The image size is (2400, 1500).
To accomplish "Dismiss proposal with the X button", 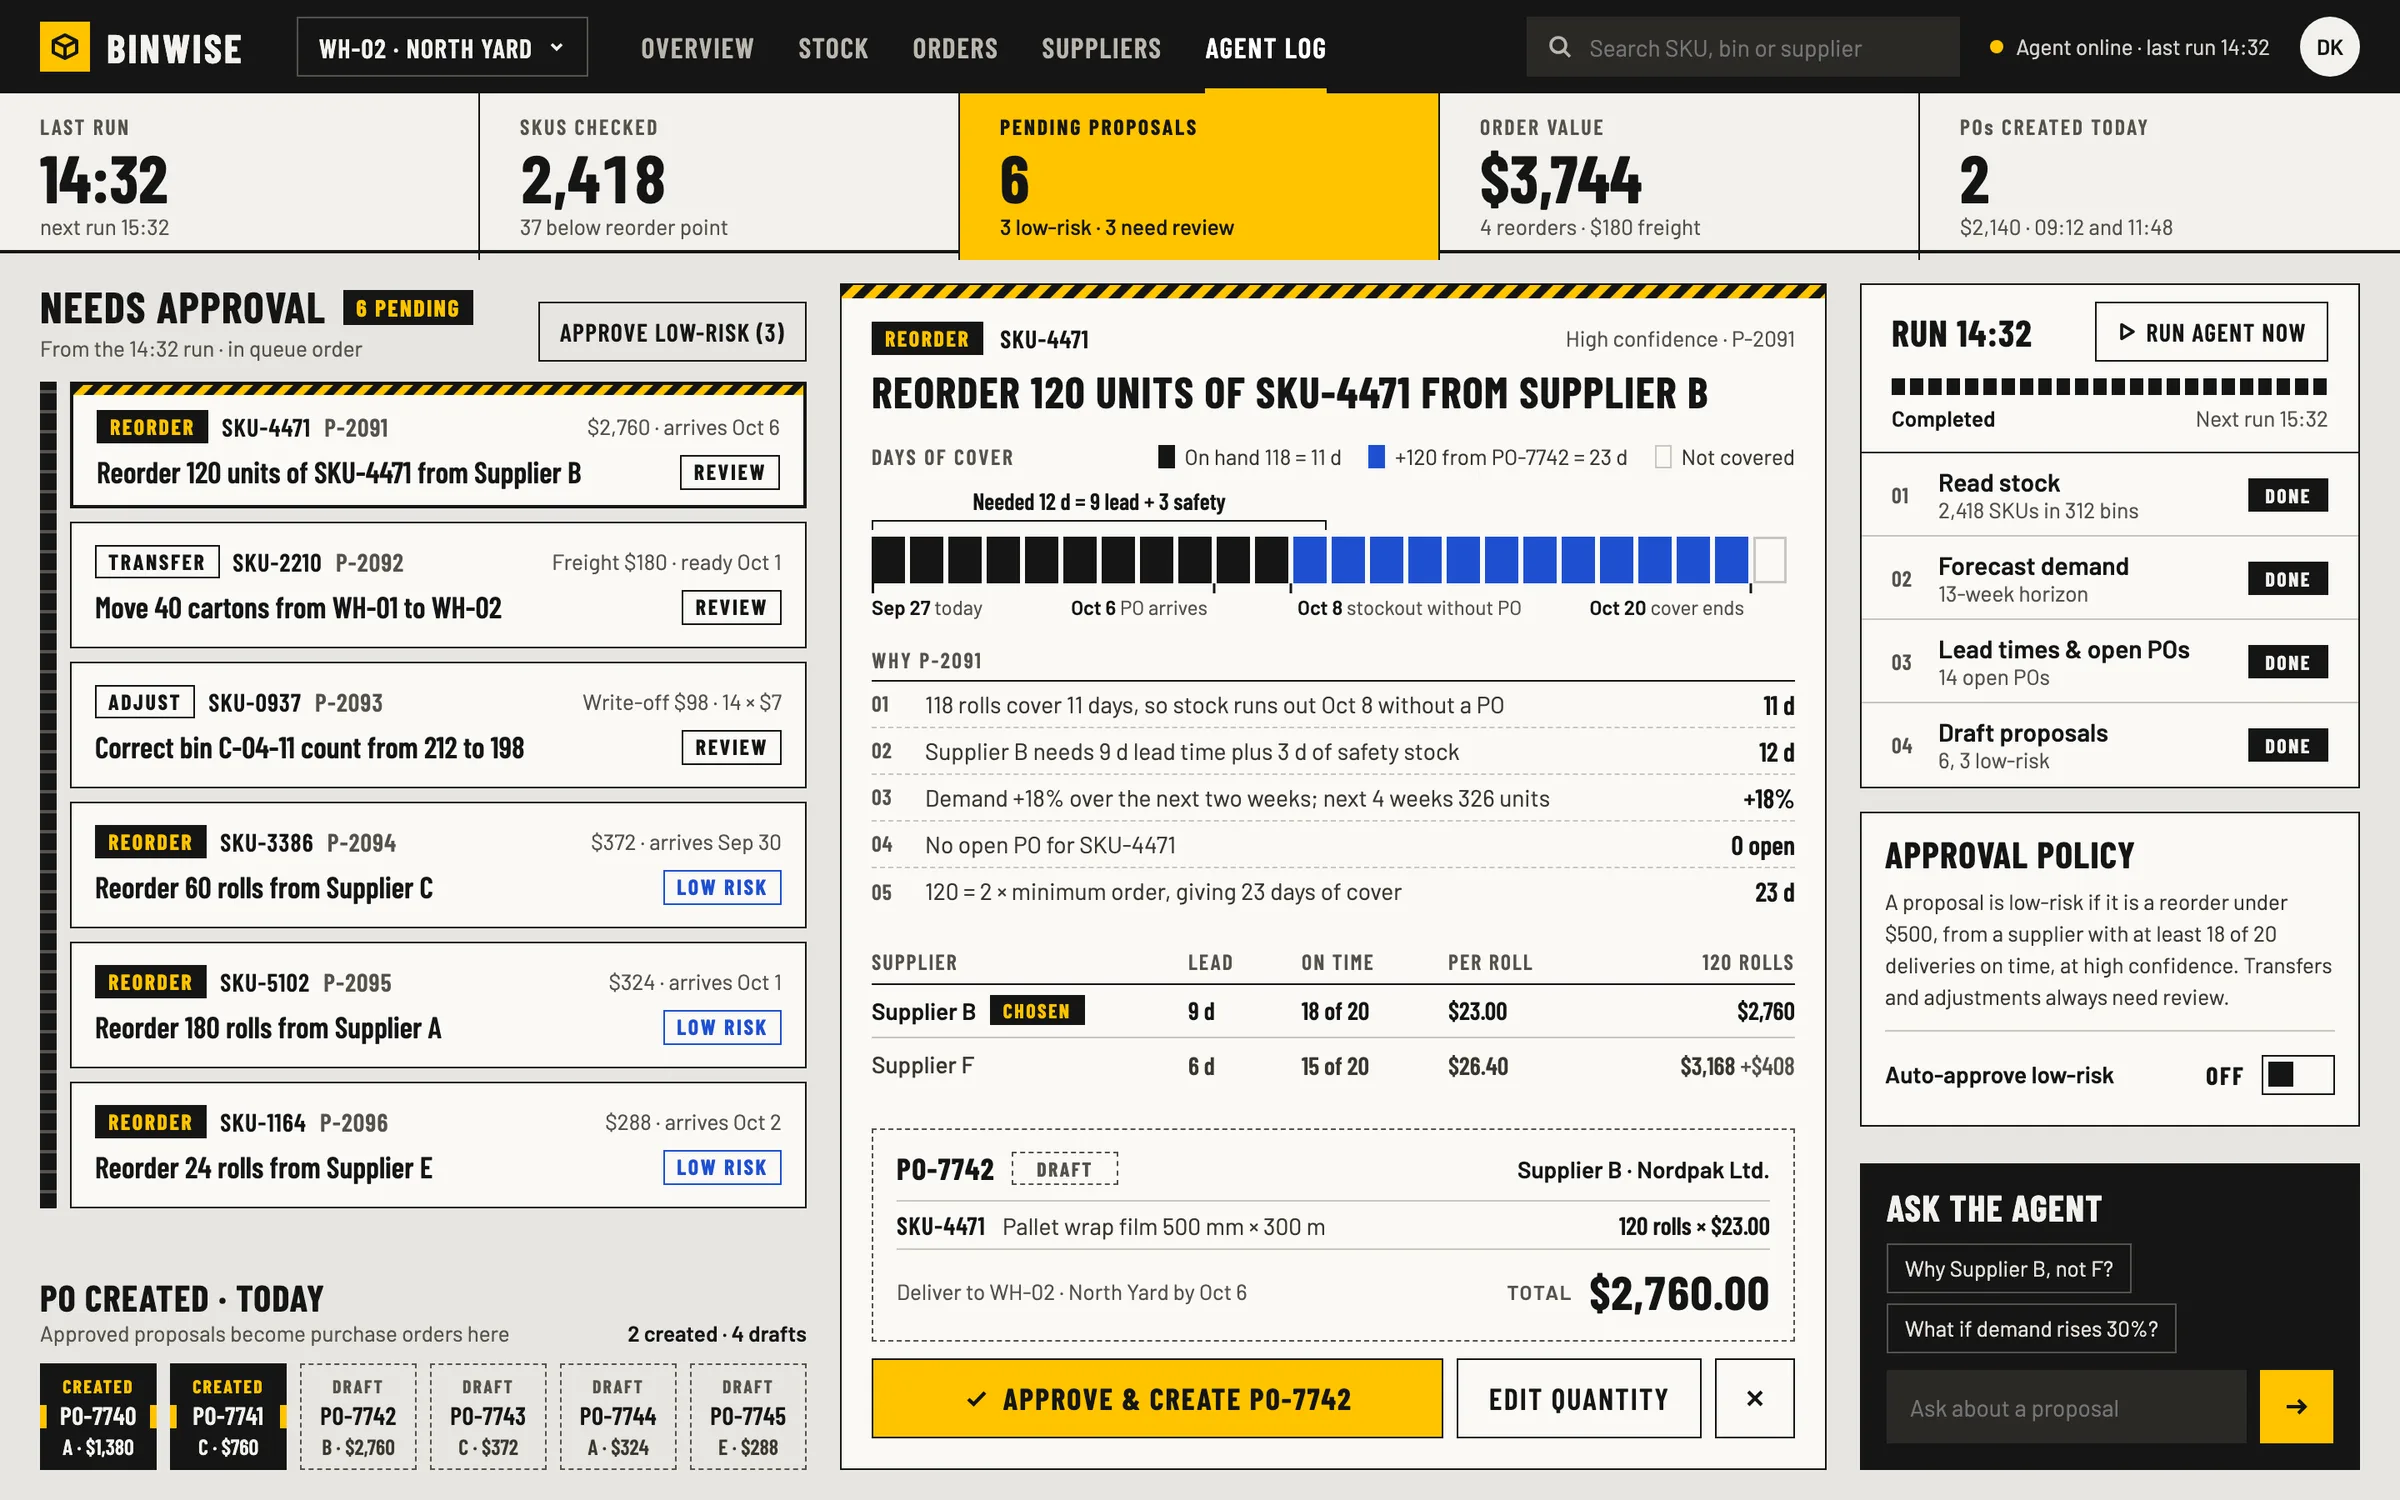I will [1754, 1398].
